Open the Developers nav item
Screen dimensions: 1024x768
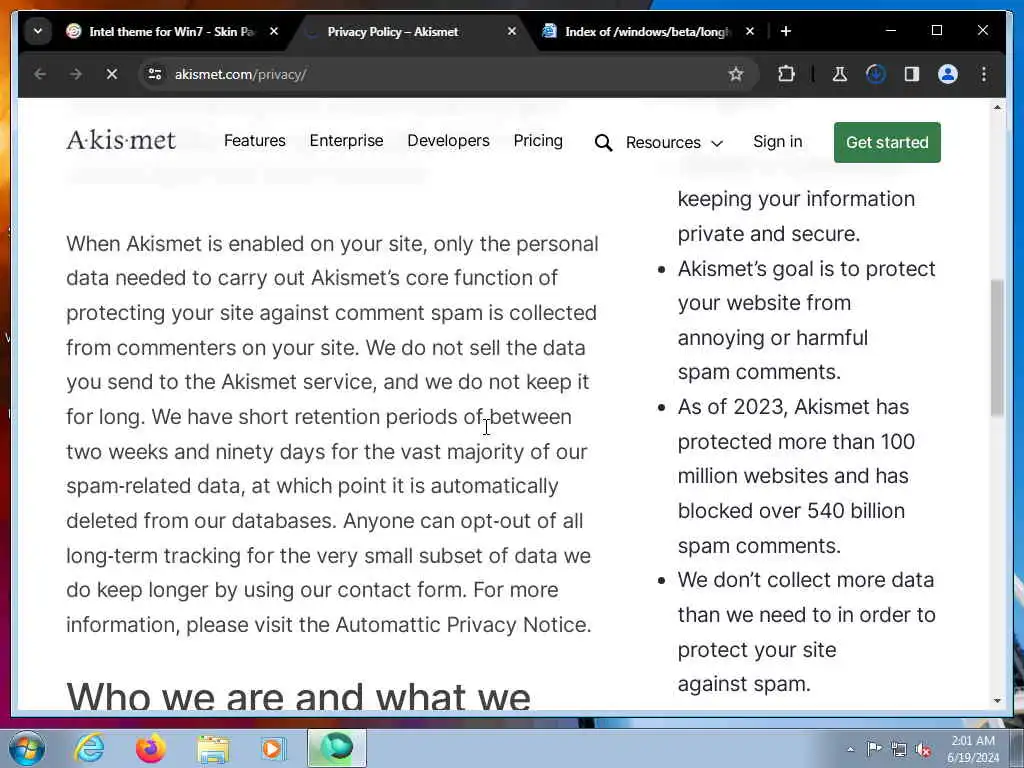point(448,140)
